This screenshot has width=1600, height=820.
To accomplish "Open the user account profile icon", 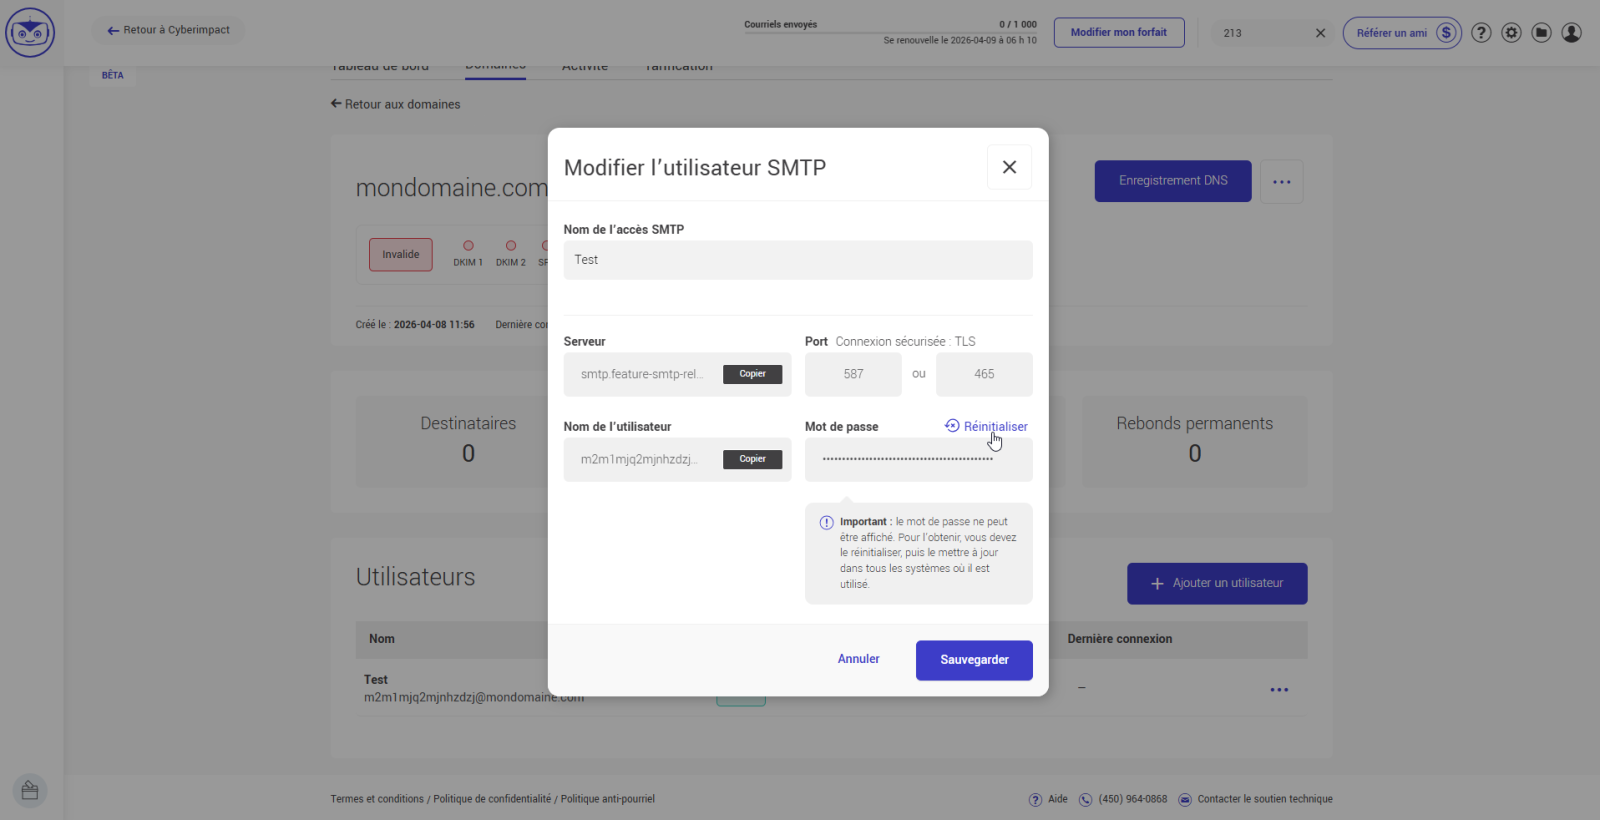I will pos(1571,33).
